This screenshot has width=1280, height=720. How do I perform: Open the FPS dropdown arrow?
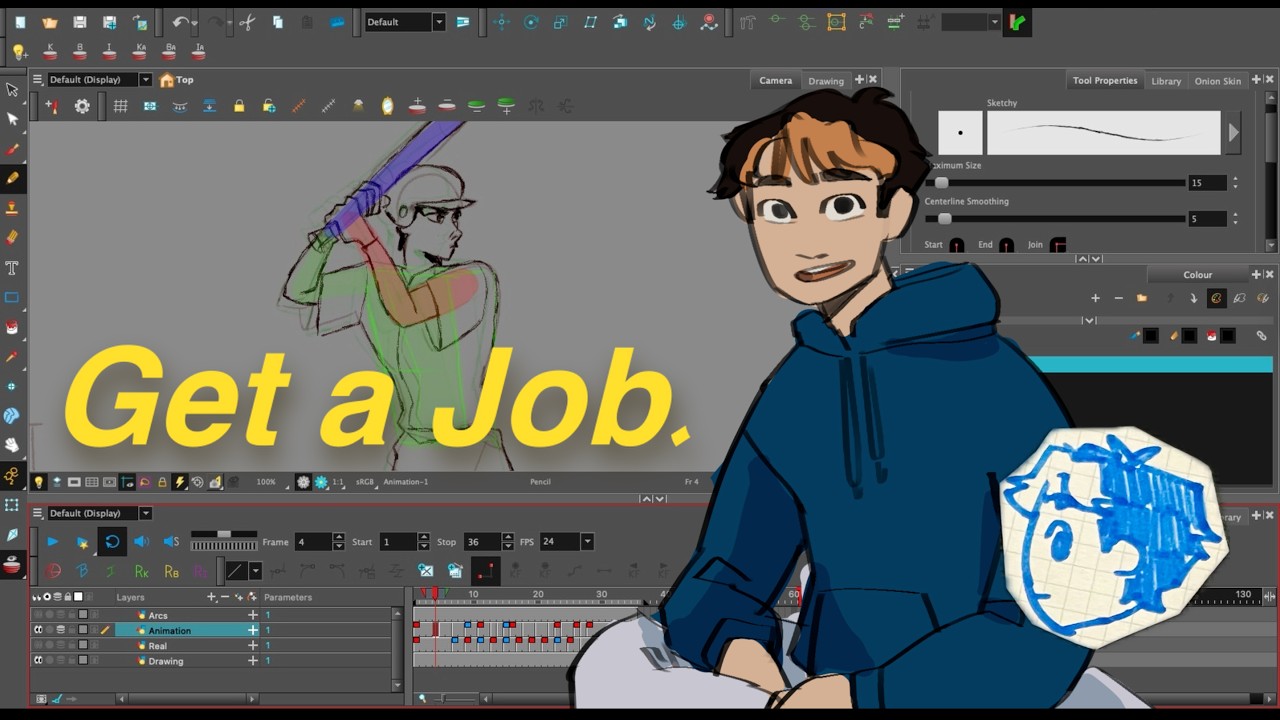[587, 542]
